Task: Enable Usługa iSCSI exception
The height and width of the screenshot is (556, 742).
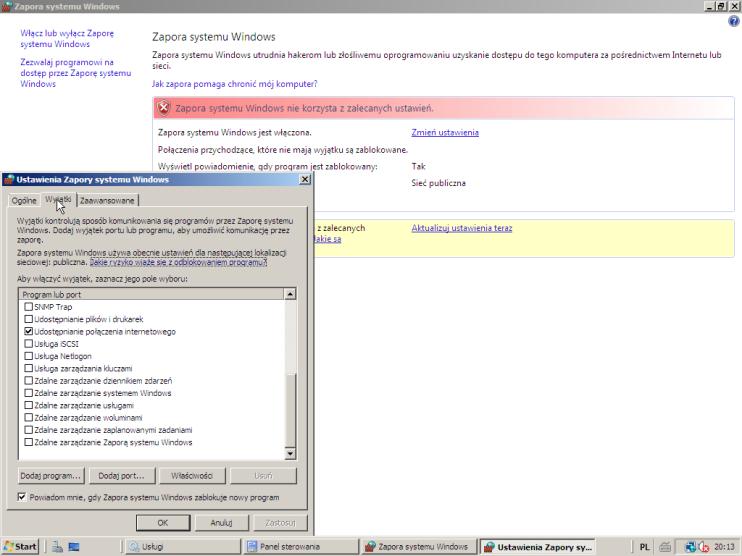Action: tap(28, 344)
